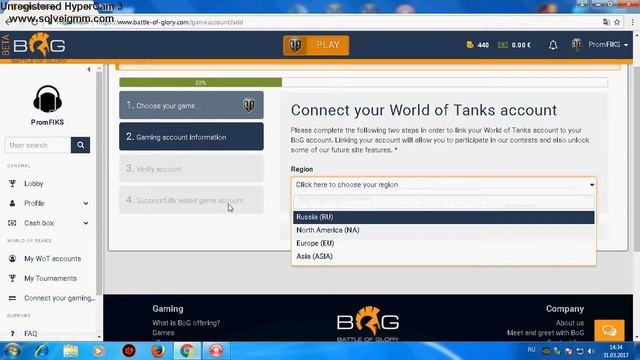Click the translate page icon in address bar
Screen dimensions: 640x360
point(606,22)
